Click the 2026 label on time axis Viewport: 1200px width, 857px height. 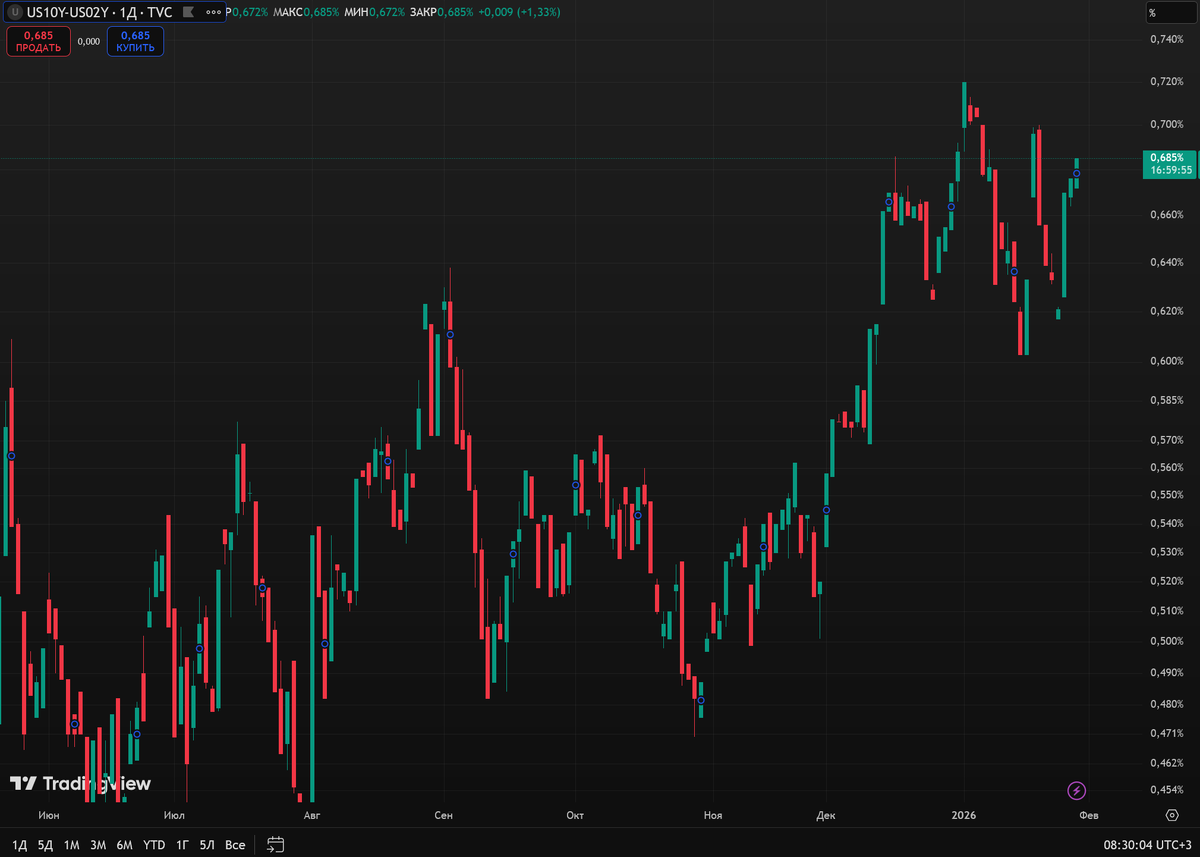tap(964, 815)
